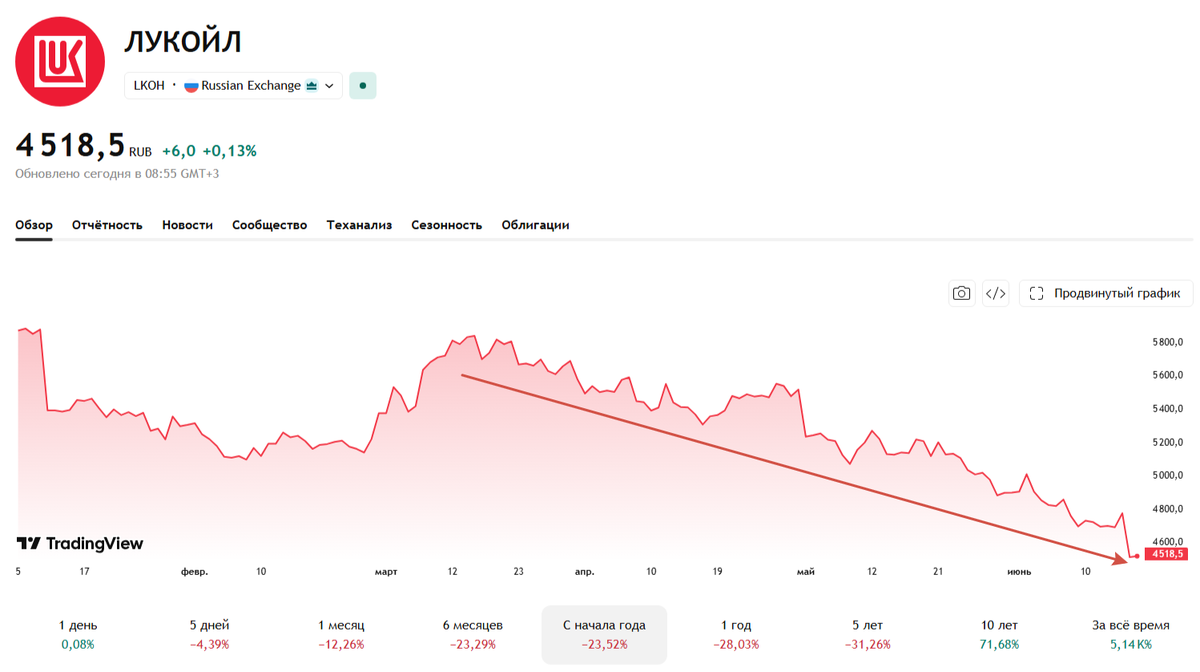Select the За всё время range
The height and width of the screenshot is (672, 1200).
(x=1131, y=634)
